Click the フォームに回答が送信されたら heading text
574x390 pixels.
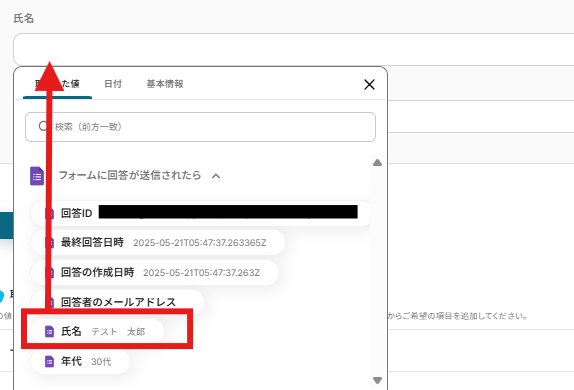[x=130, y=175]
